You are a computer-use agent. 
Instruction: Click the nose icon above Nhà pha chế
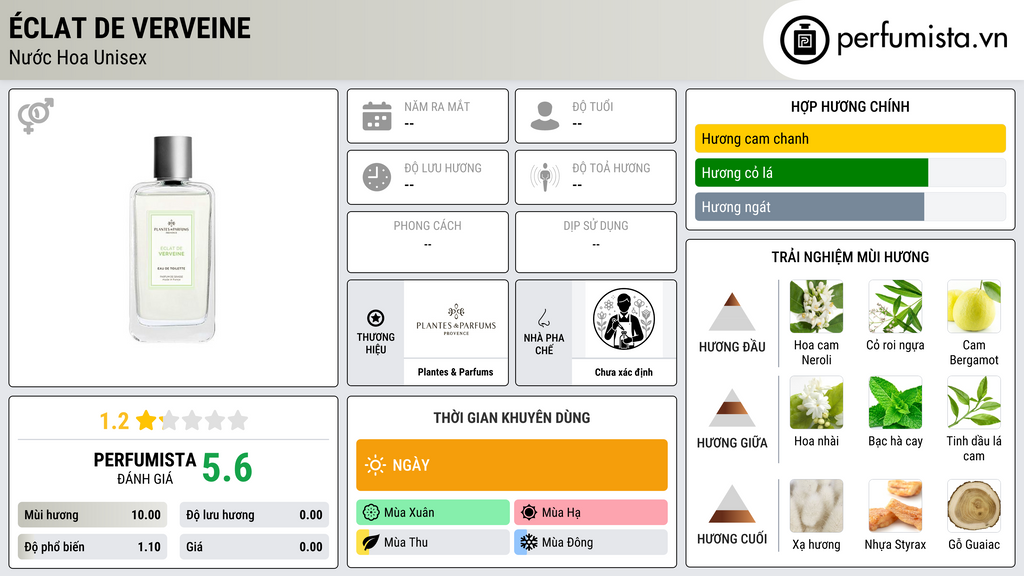pos(543,318)
